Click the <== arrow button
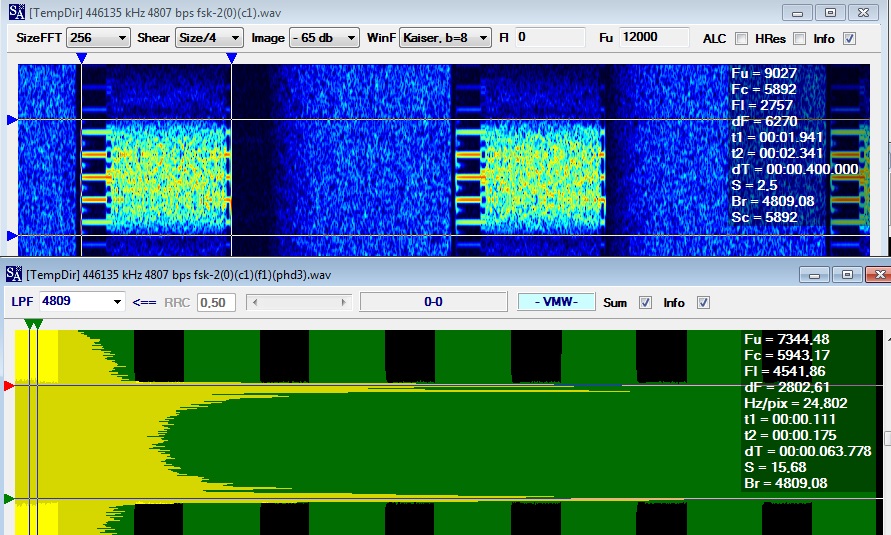This screenshot has width=891, height=535. click(144, 303)
